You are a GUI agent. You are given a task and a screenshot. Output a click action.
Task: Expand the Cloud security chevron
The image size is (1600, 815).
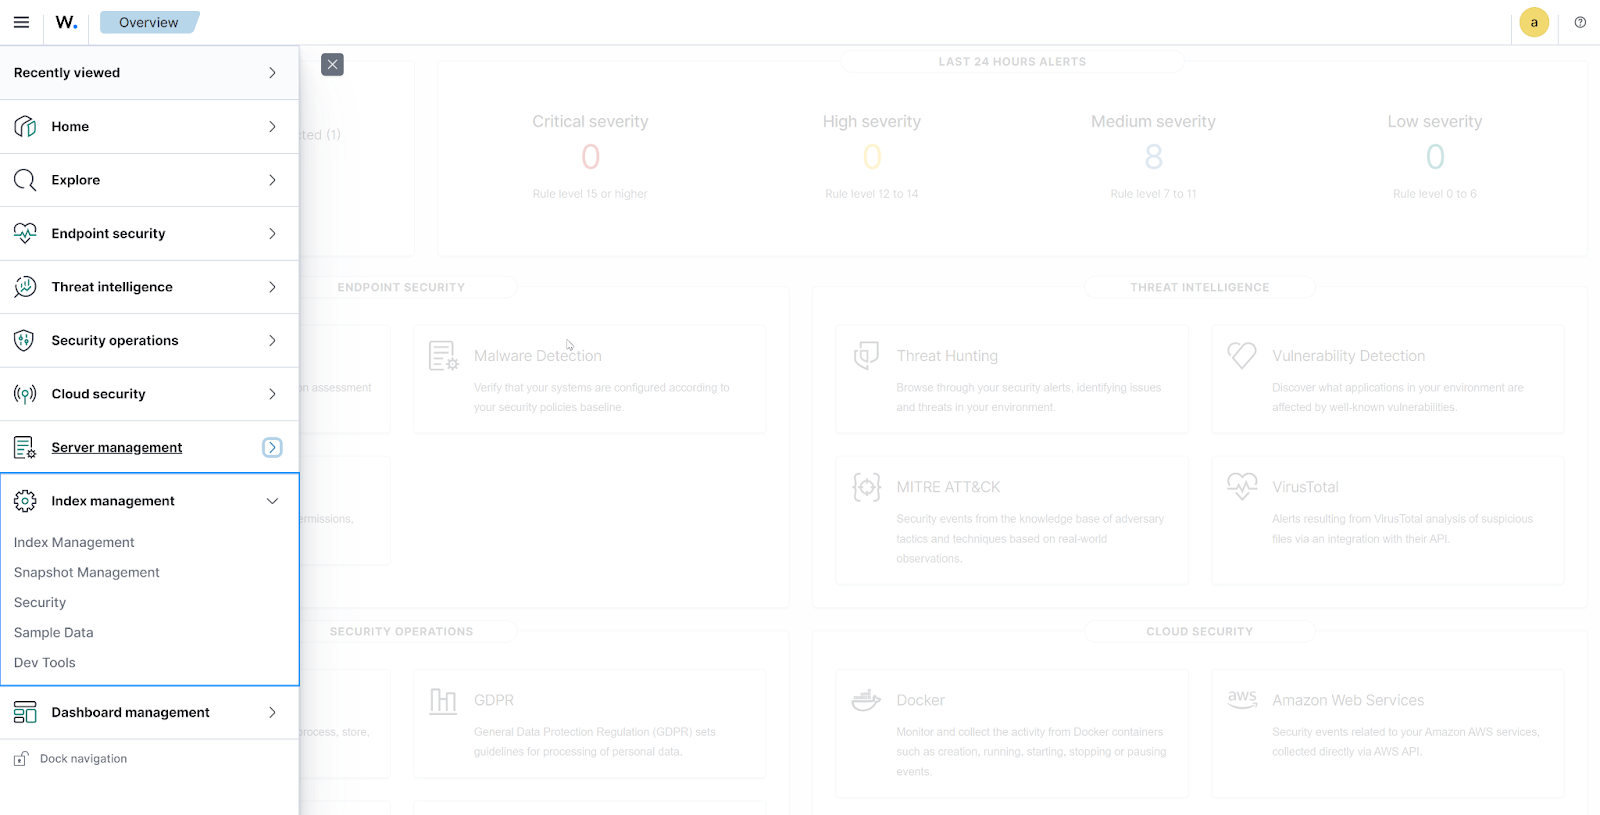click(272, 394)
